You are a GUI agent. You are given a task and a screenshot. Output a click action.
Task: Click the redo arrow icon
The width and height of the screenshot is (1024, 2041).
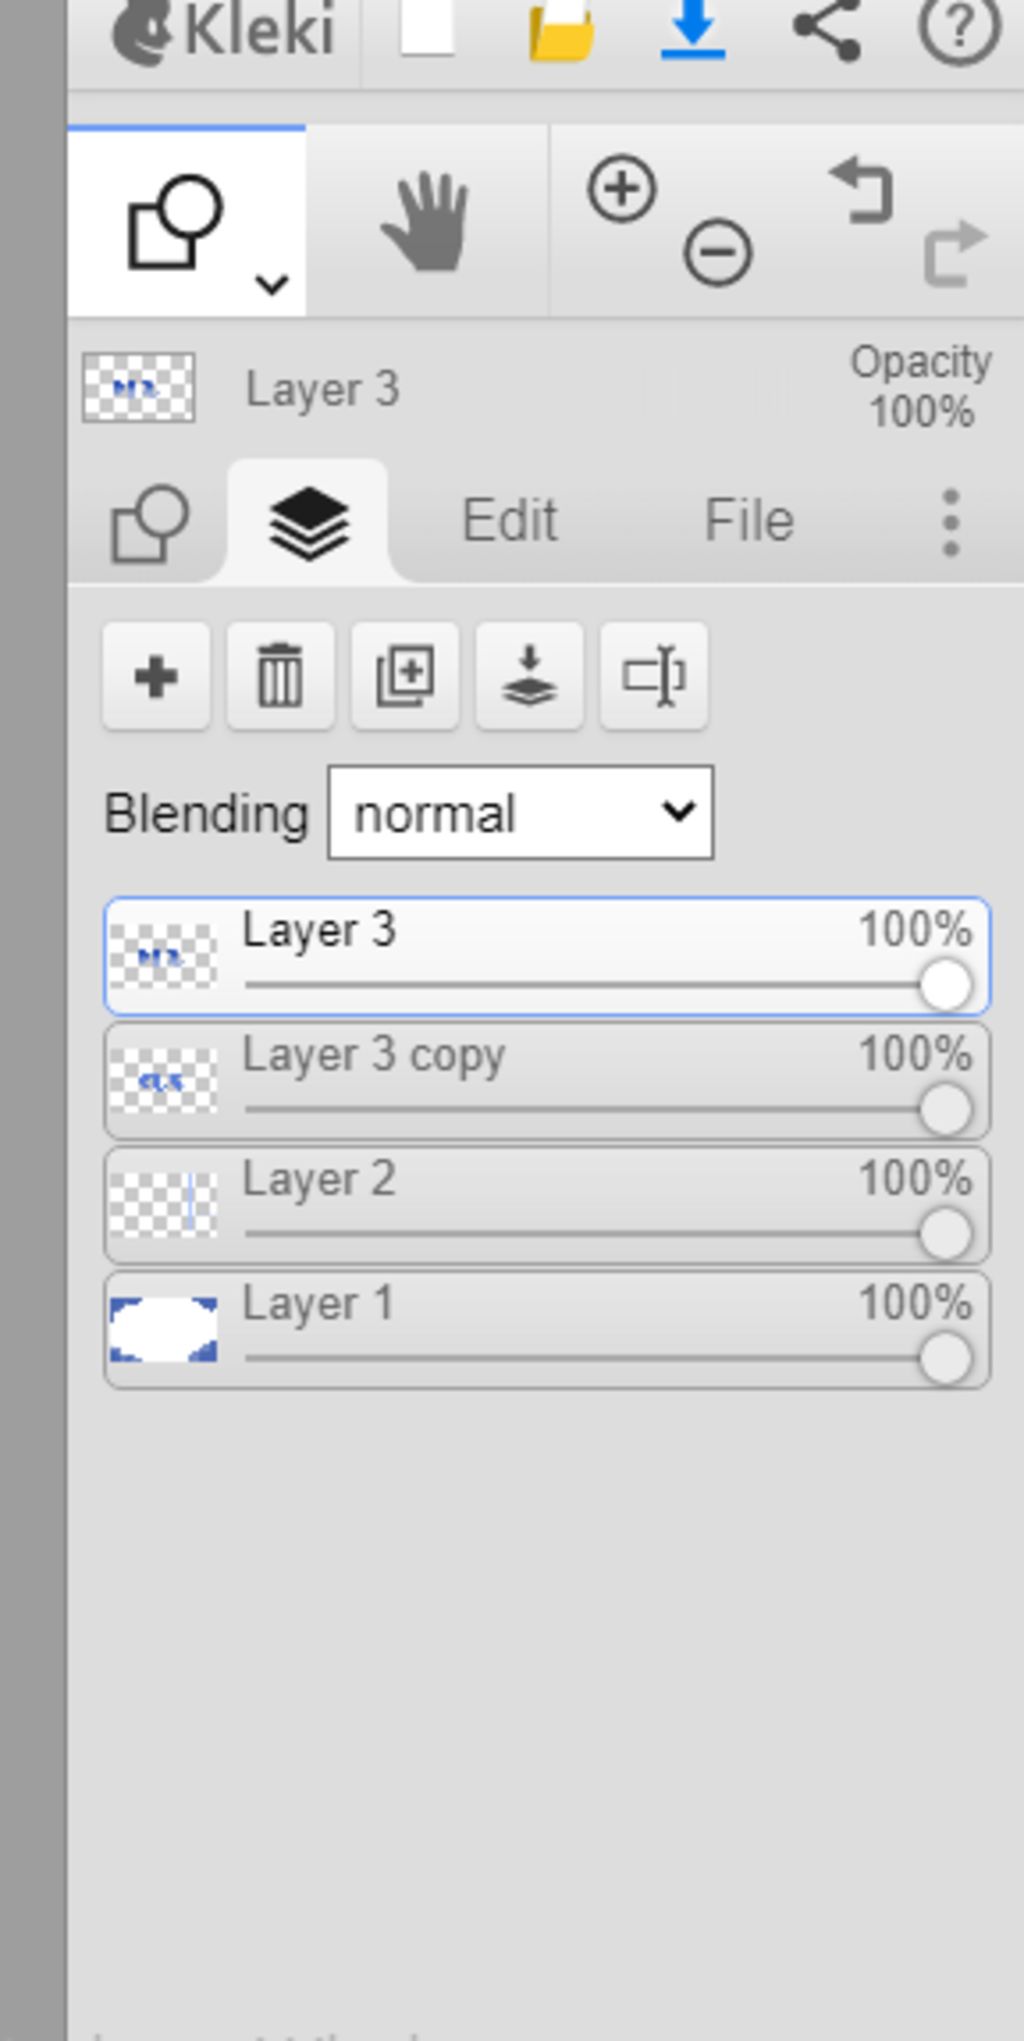click(x=954, y=253)
